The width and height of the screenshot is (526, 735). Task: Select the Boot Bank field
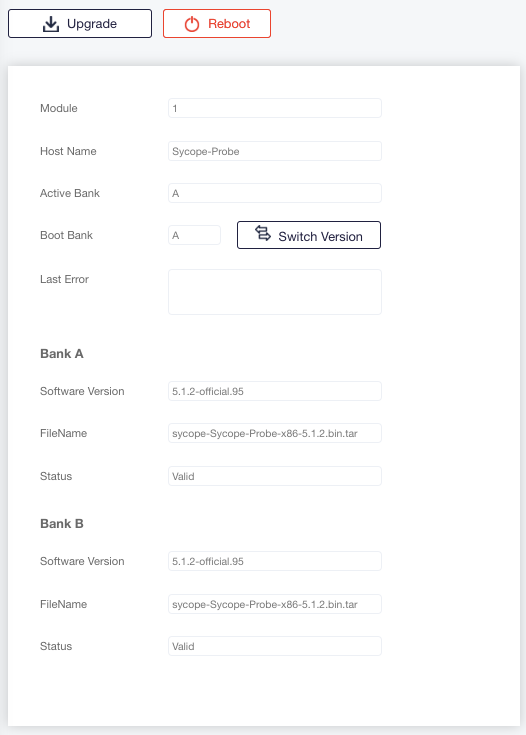pyautogui.click(x=194, y=235)
